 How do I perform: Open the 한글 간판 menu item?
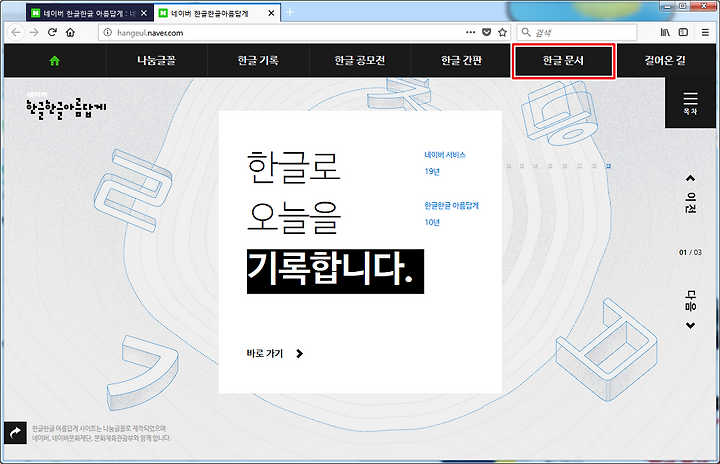coord(461,60)
